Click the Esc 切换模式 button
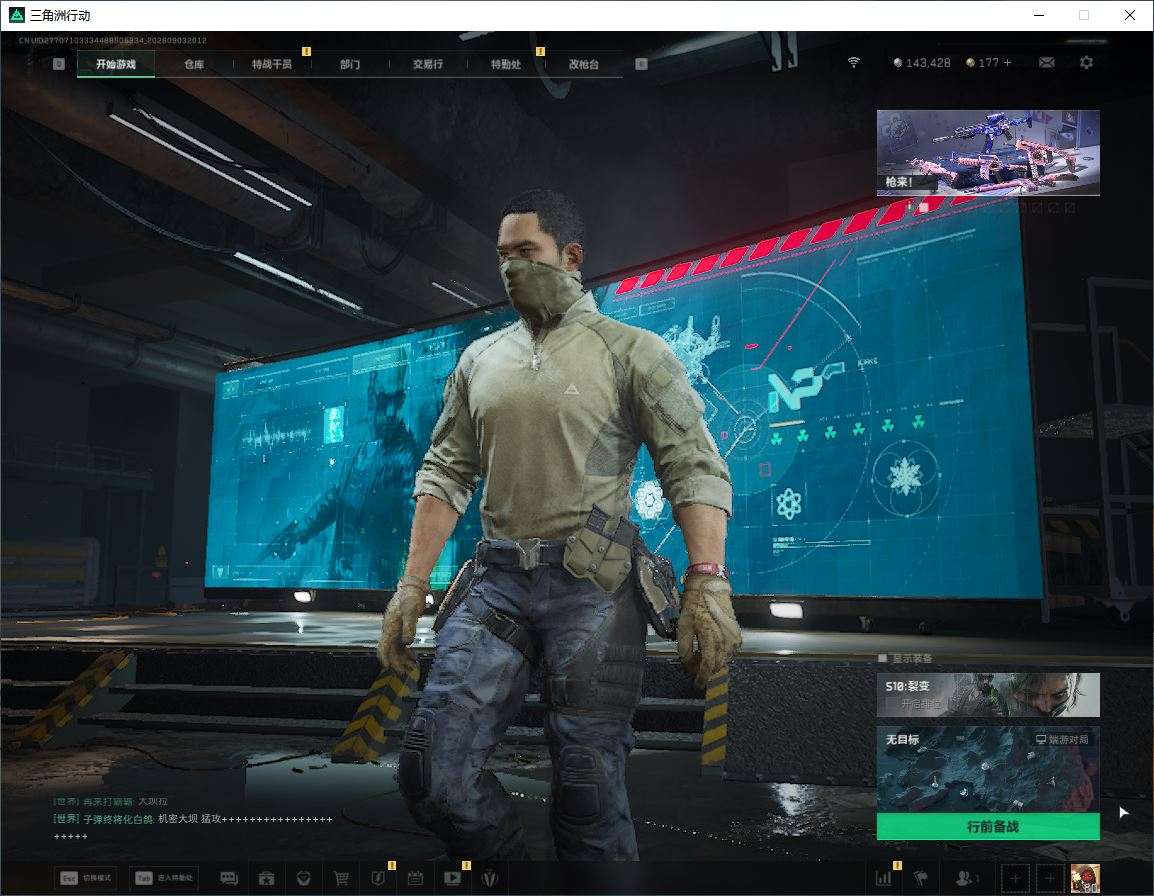This screenshot has height=896, width=1154. [x=87, y=878]
